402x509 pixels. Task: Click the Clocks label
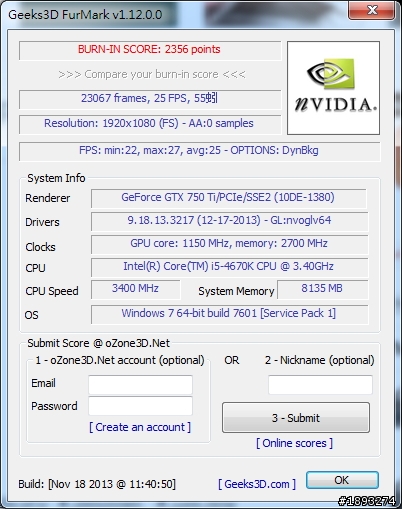[x=40, y=247]
